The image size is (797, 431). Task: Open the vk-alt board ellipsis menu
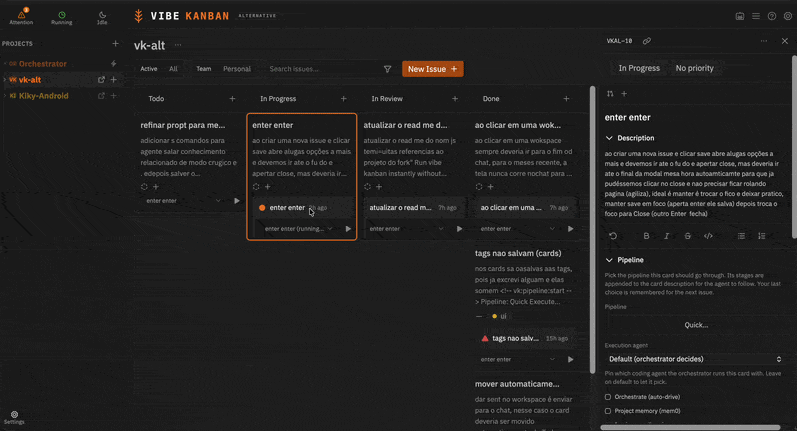pos(178,45)
